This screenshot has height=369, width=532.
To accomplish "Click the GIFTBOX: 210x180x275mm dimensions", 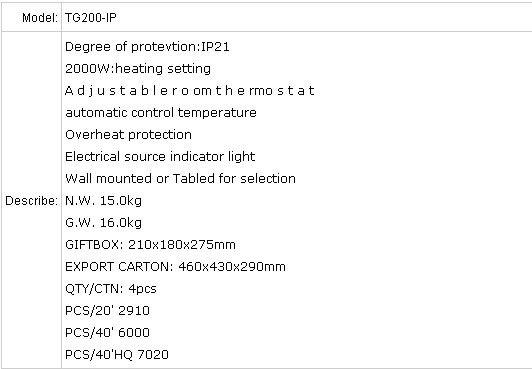I will (150, 245).
